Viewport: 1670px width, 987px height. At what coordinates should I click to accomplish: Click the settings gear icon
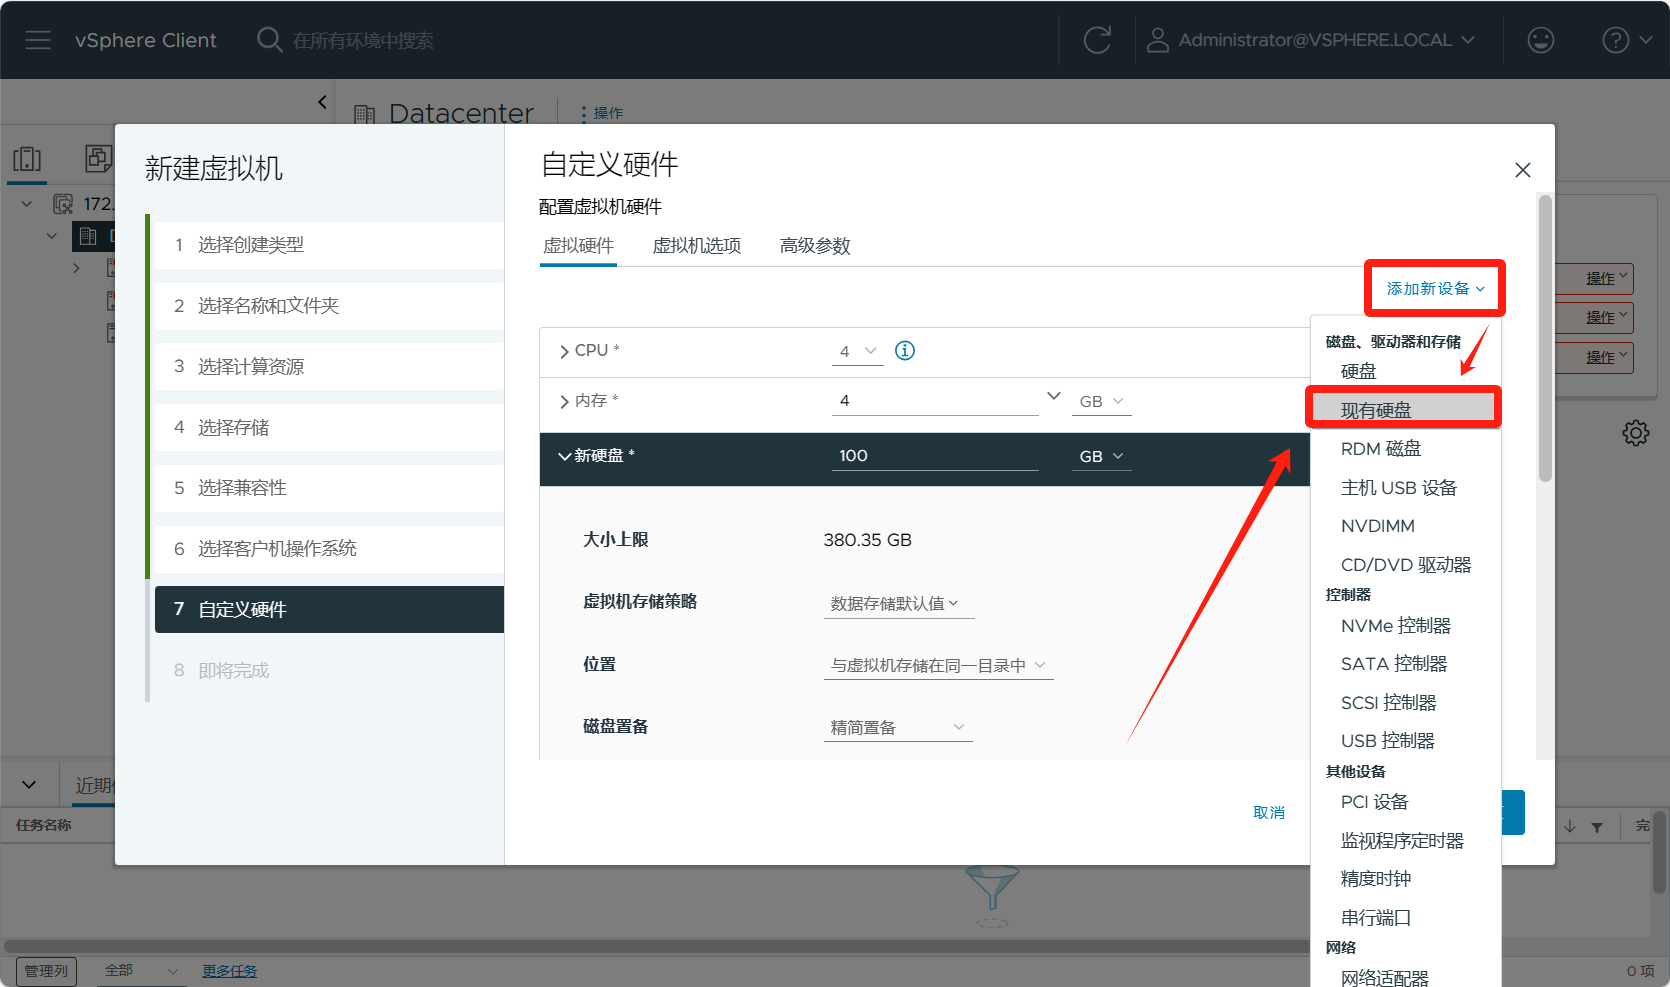click(x=1635, y=433)
